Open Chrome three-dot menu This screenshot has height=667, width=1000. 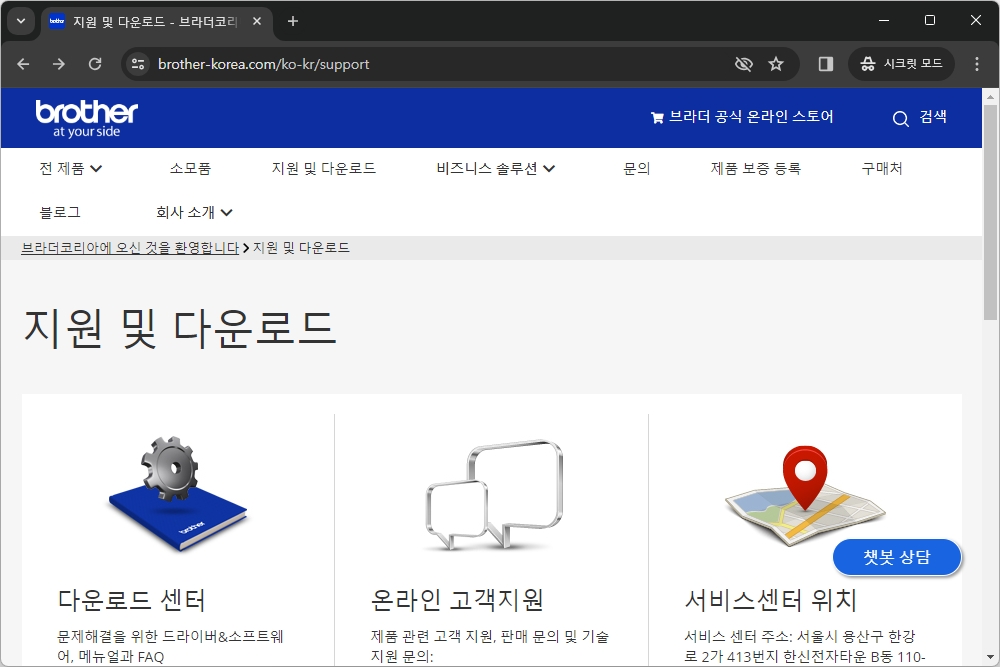pos(976,64)
